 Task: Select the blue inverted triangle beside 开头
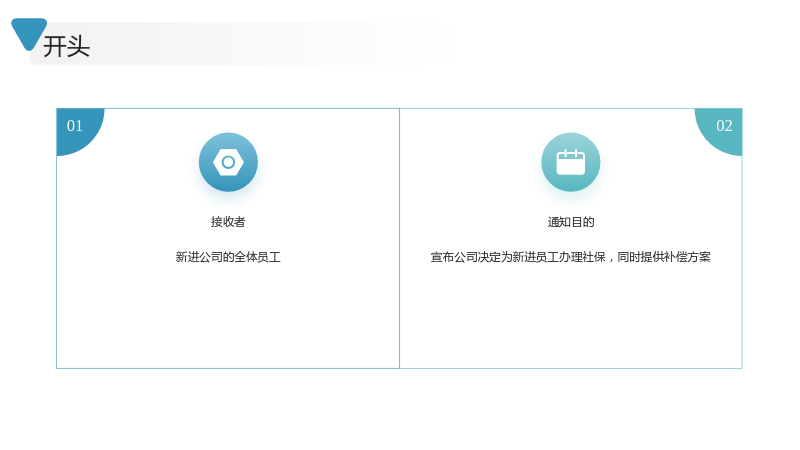click(29, 34)
